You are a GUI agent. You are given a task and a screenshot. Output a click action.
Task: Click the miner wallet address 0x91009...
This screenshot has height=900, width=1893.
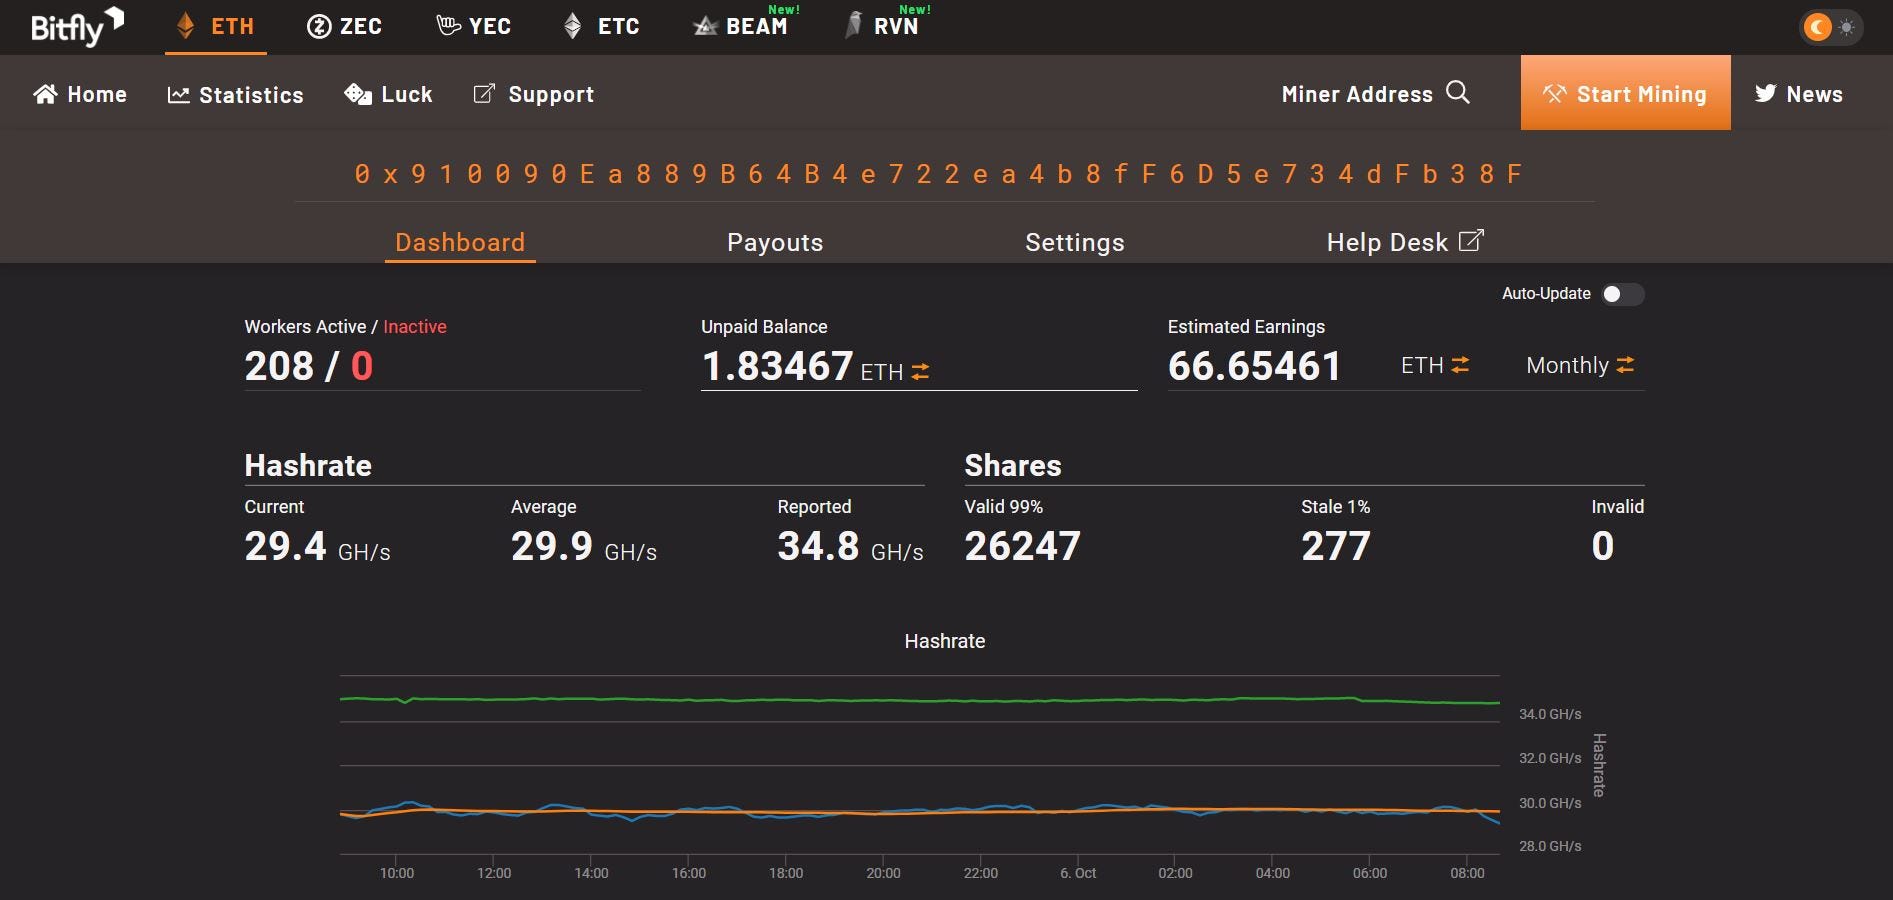point(938,174)
